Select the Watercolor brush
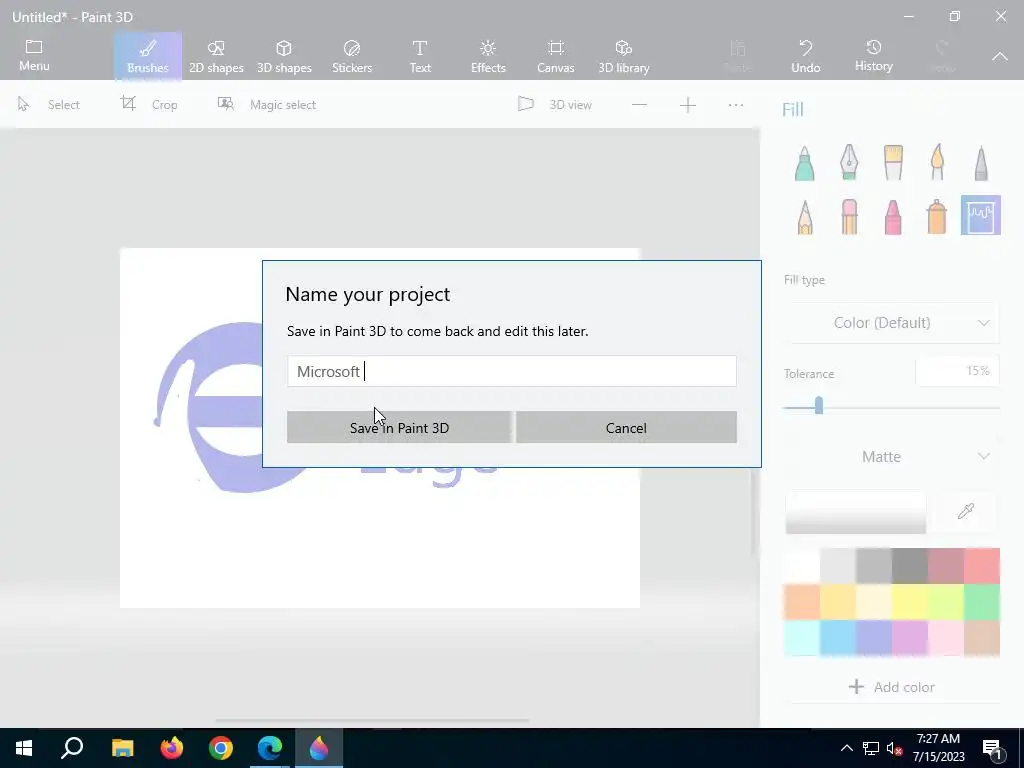Viewport: 1024px width, 768px height. pos(937,163)
